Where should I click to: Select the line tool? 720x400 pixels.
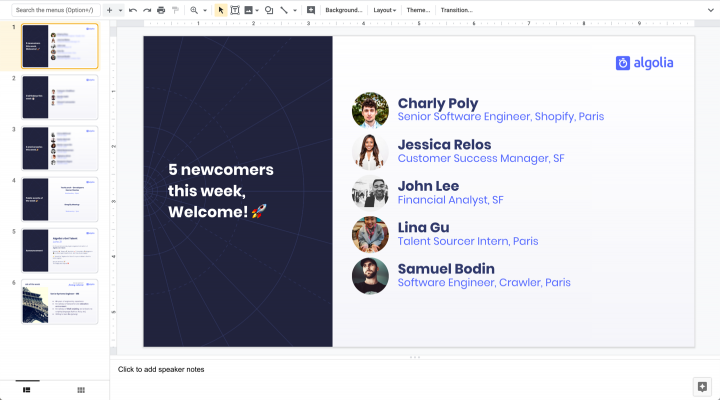[x=284, y=10]
